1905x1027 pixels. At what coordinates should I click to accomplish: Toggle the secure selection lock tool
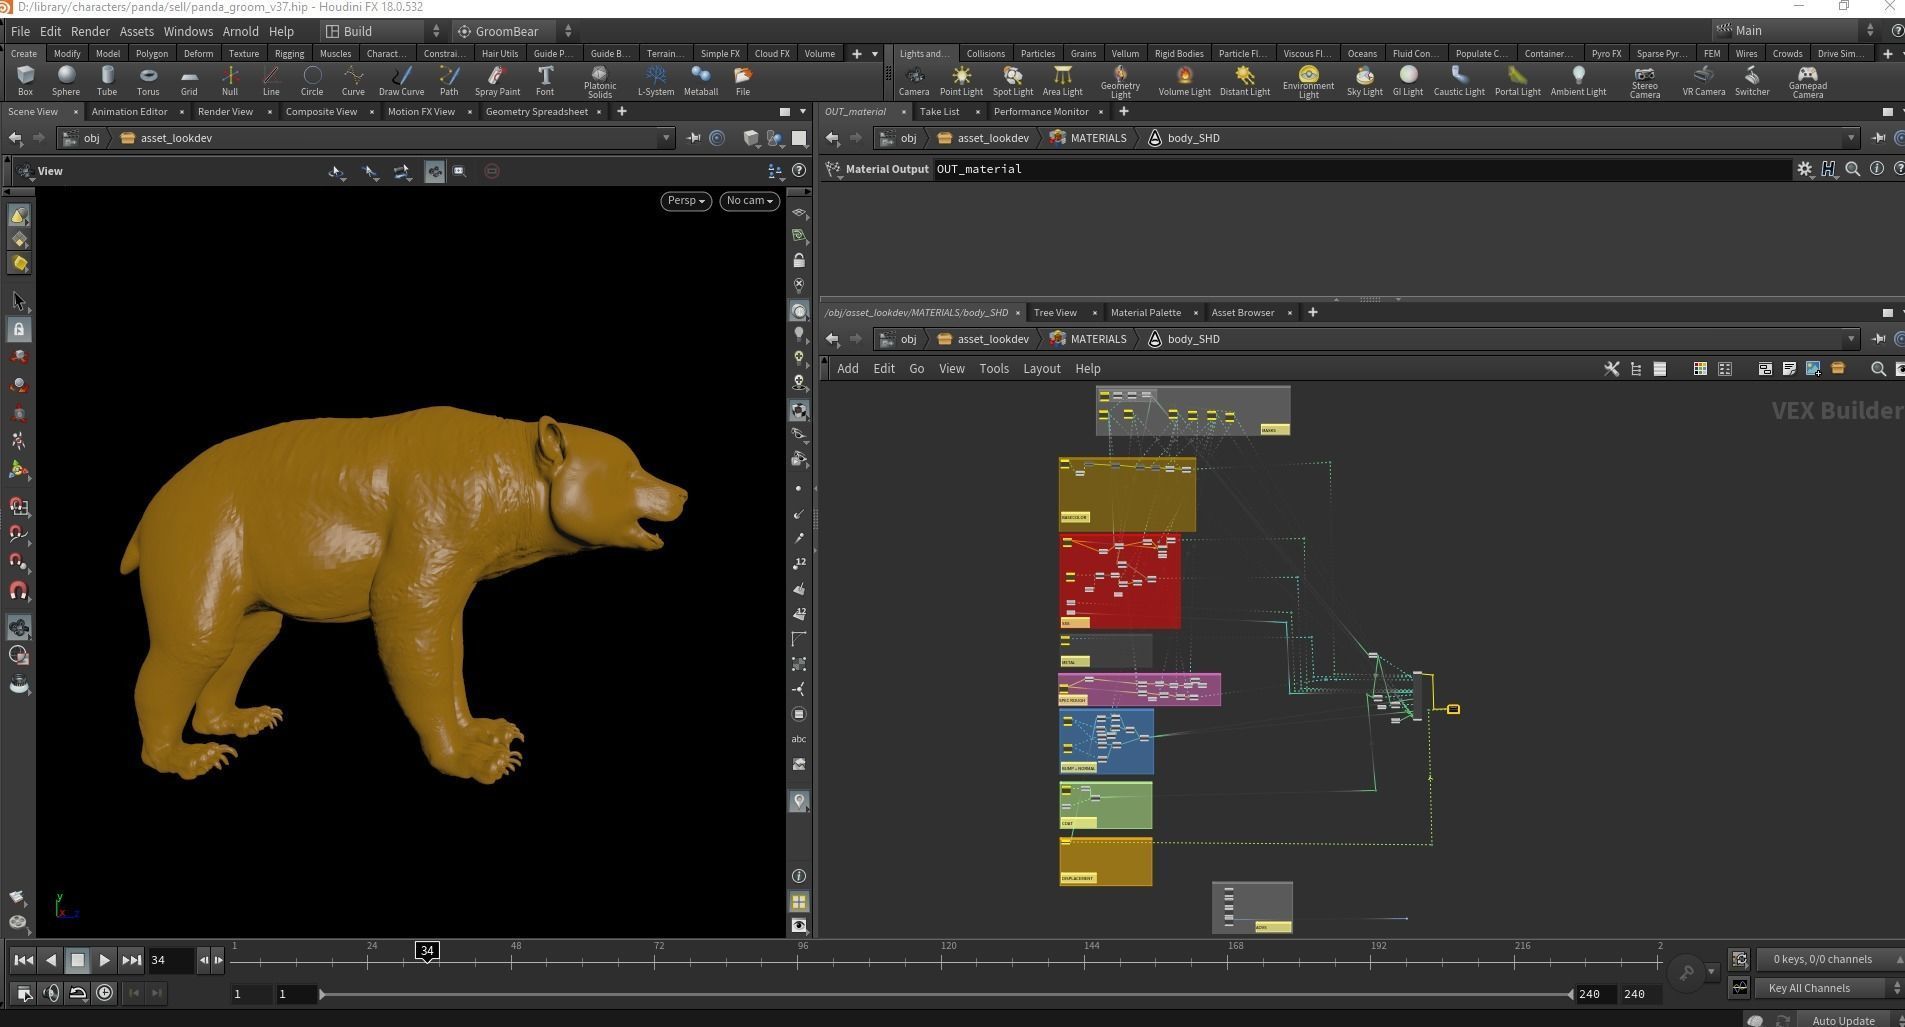coord(19,329)
